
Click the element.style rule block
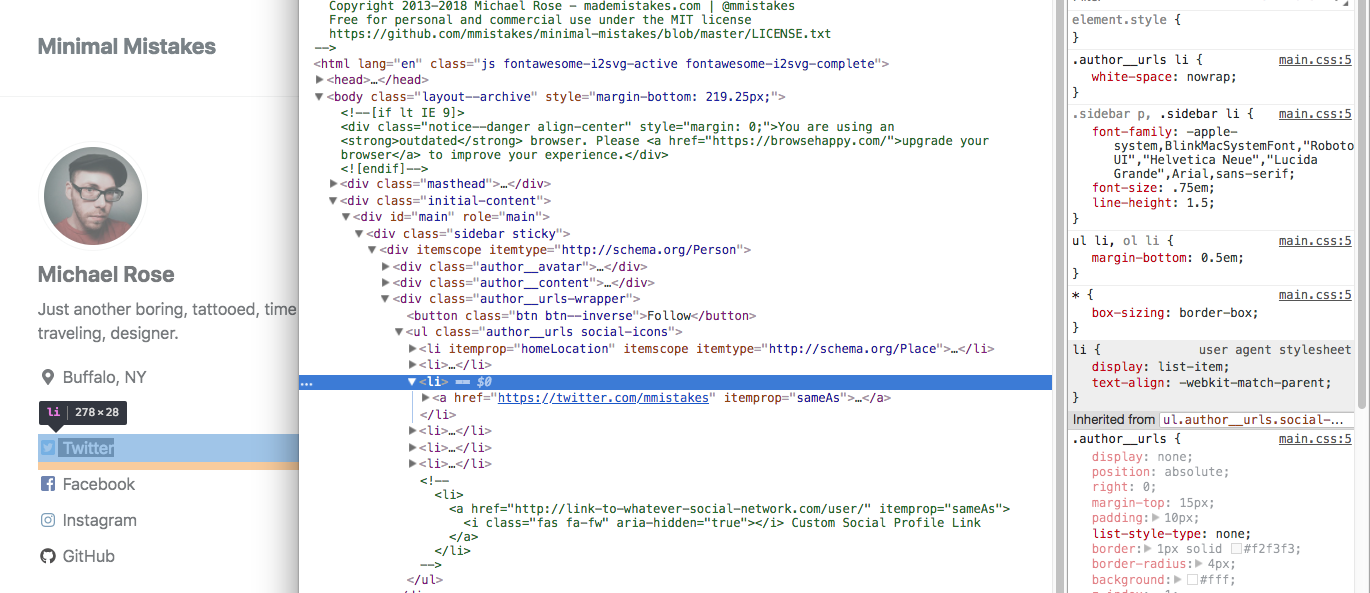click(1211, 28)
